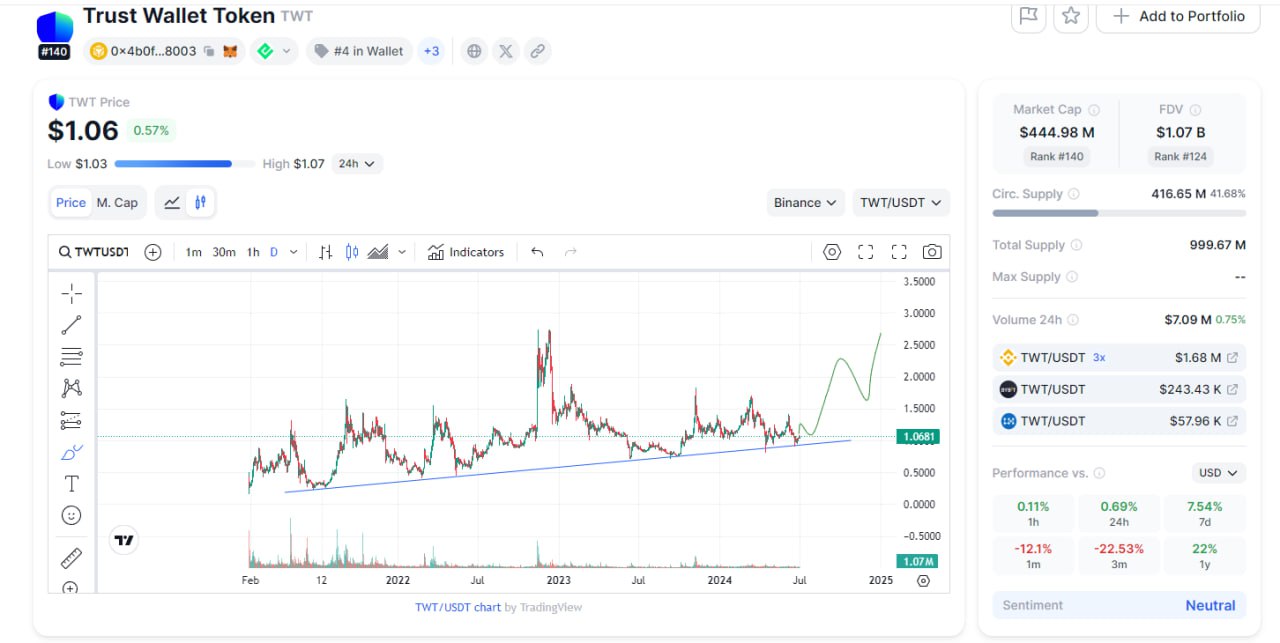The height and width of the screenshot is (643, 1280).
Task: Expand the green chain selector dropdown
Action: coord(274,51)
